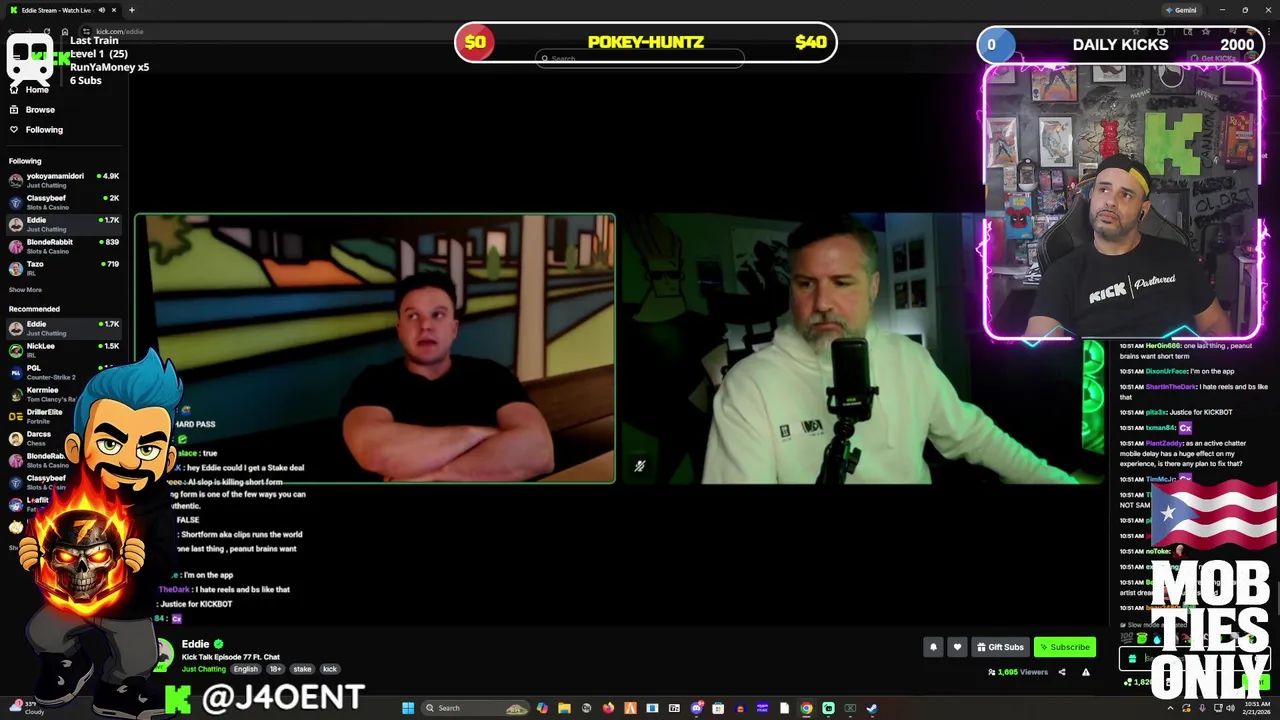1280x720 pixels.
Task: Open a new browser tab with plus icon
Action: pos(131,10)
